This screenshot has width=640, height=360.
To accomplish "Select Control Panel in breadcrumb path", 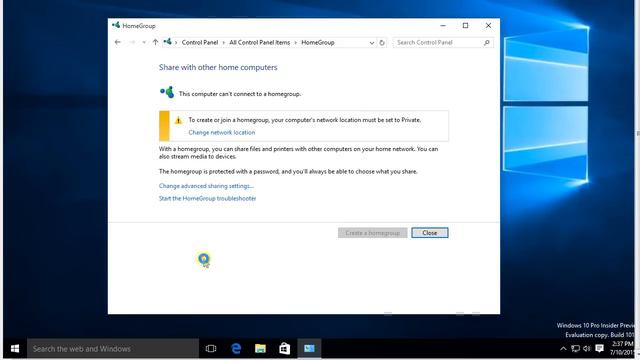I will click(200, 42).
